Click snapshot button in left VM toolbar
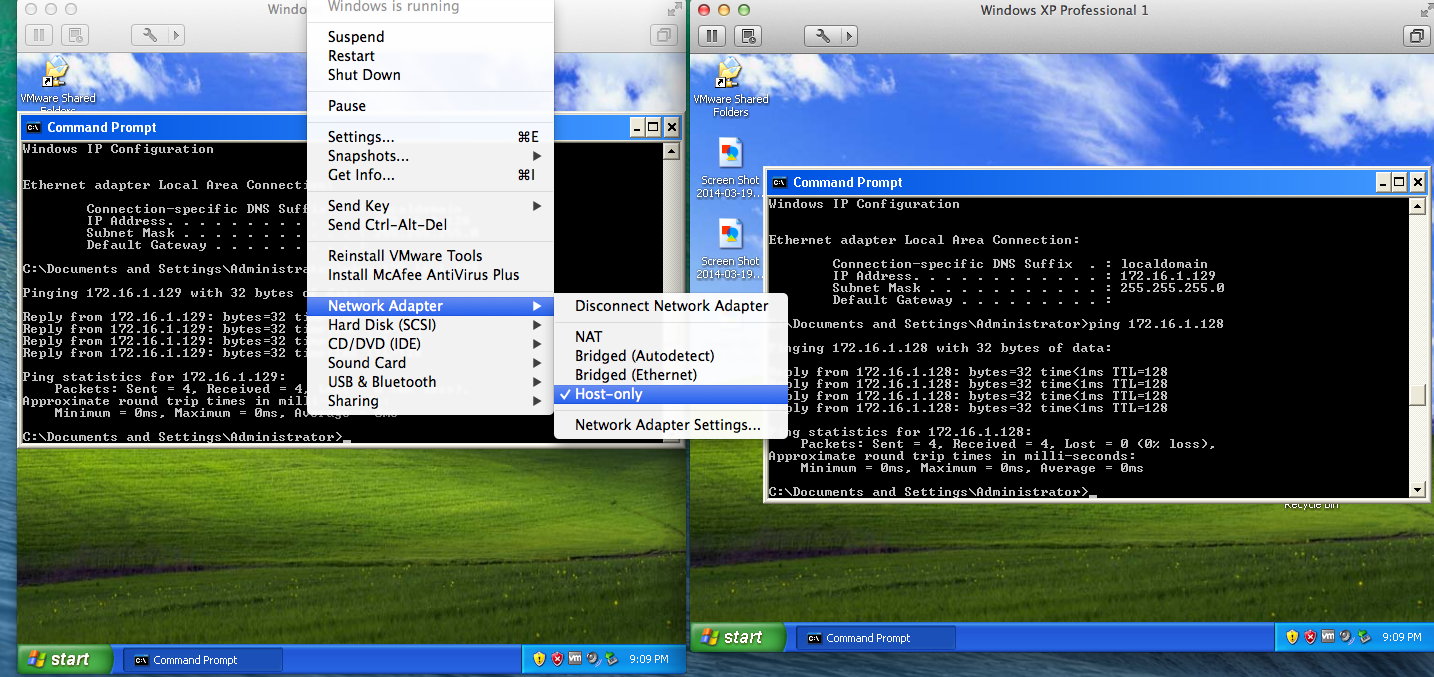This screenshot has height=677, width=1434. click(x=74, y=35)
